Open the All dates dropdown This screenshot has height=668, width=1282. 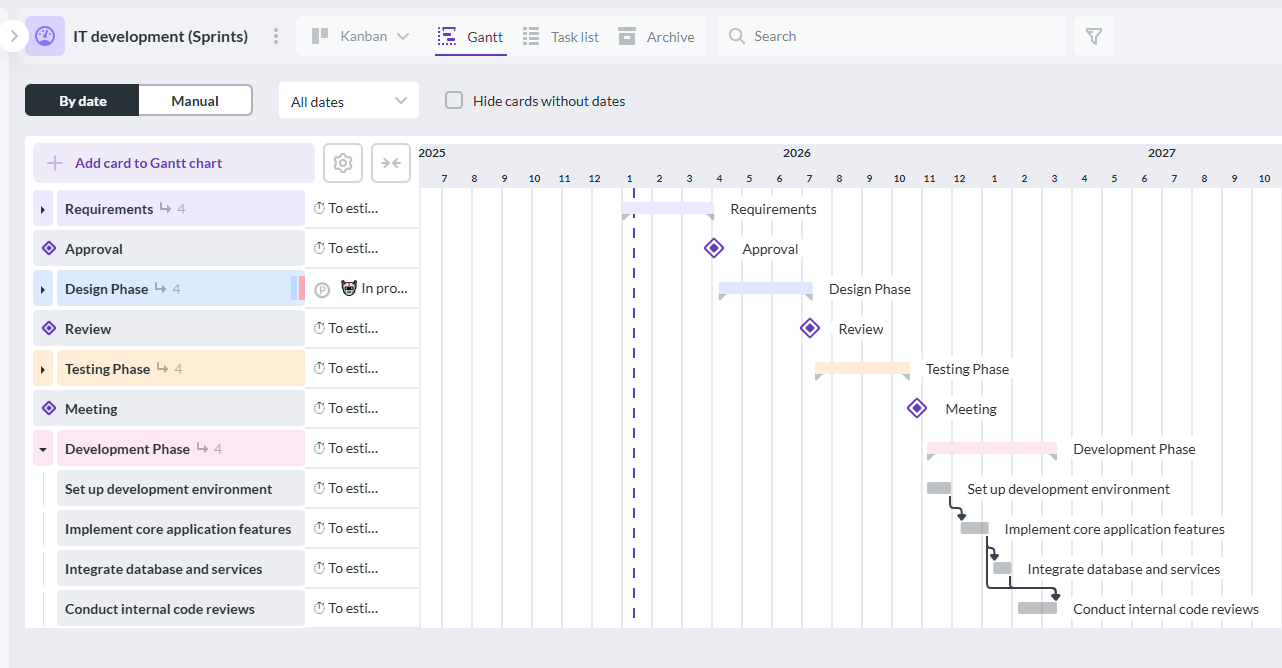coord(348,100)
